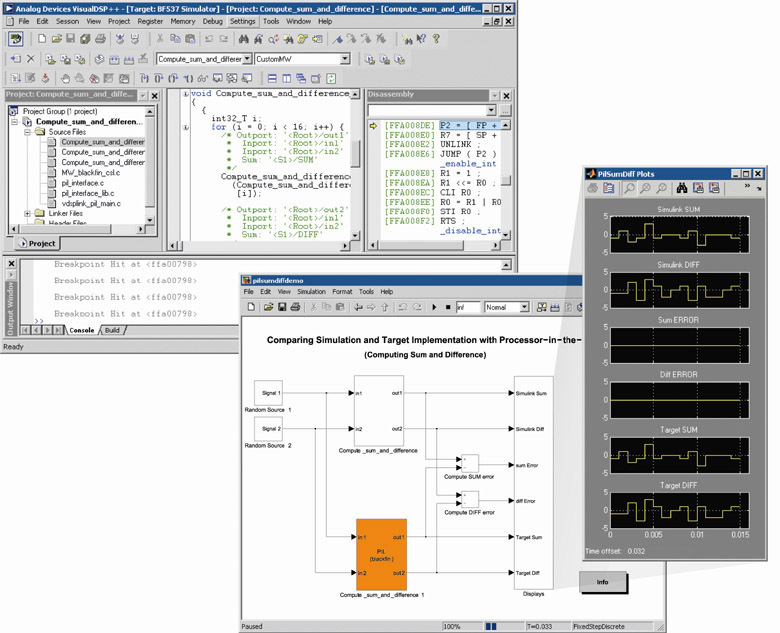The height and width of the screenshot is (633, 780).
Task: Click disassembly line FFA008E2 UNLINK
Action: pos(433,144)
